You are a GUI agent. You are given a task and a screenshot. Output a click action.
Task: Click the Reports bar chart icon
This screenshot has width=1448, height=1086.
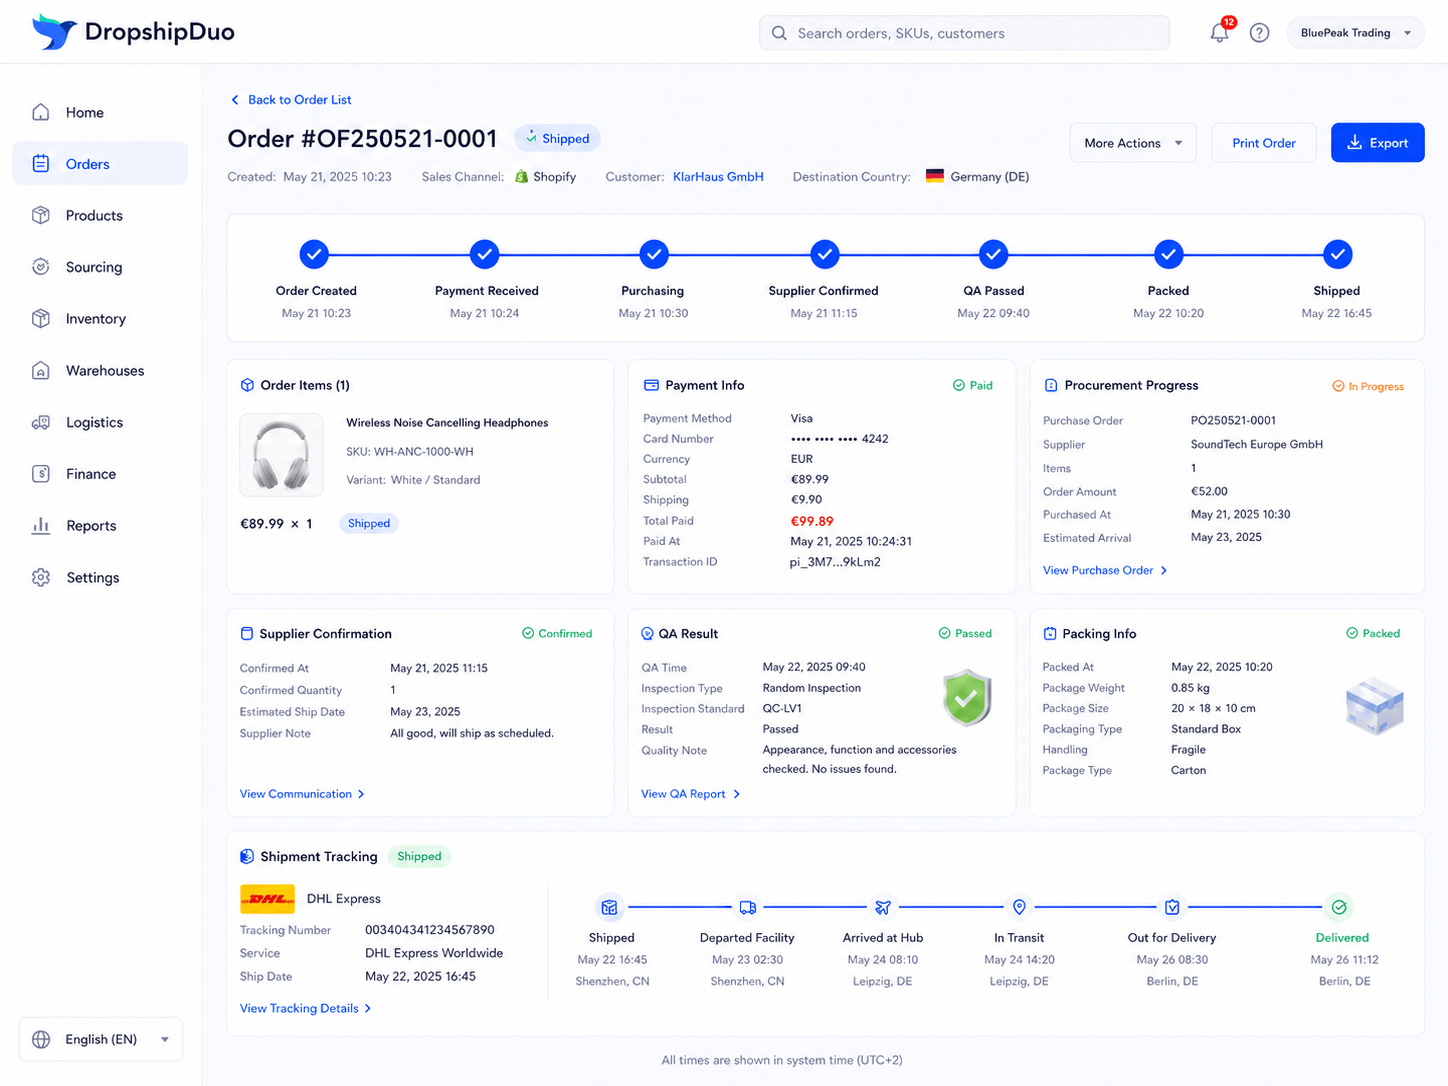tap(41, 526)
